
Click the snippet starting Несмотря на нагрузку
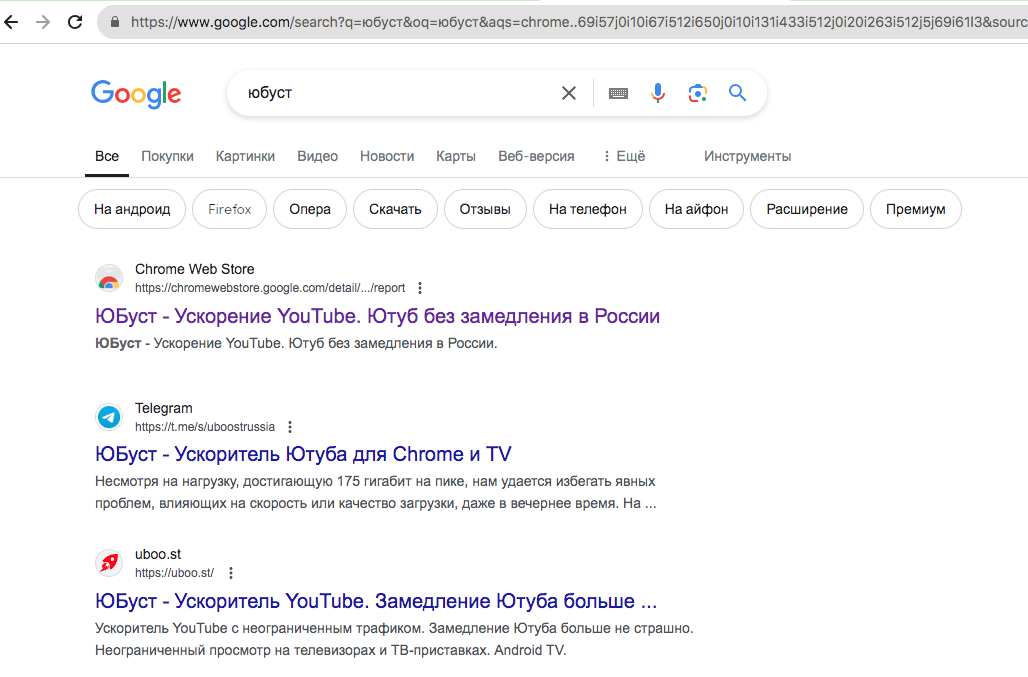click(376, 492)
